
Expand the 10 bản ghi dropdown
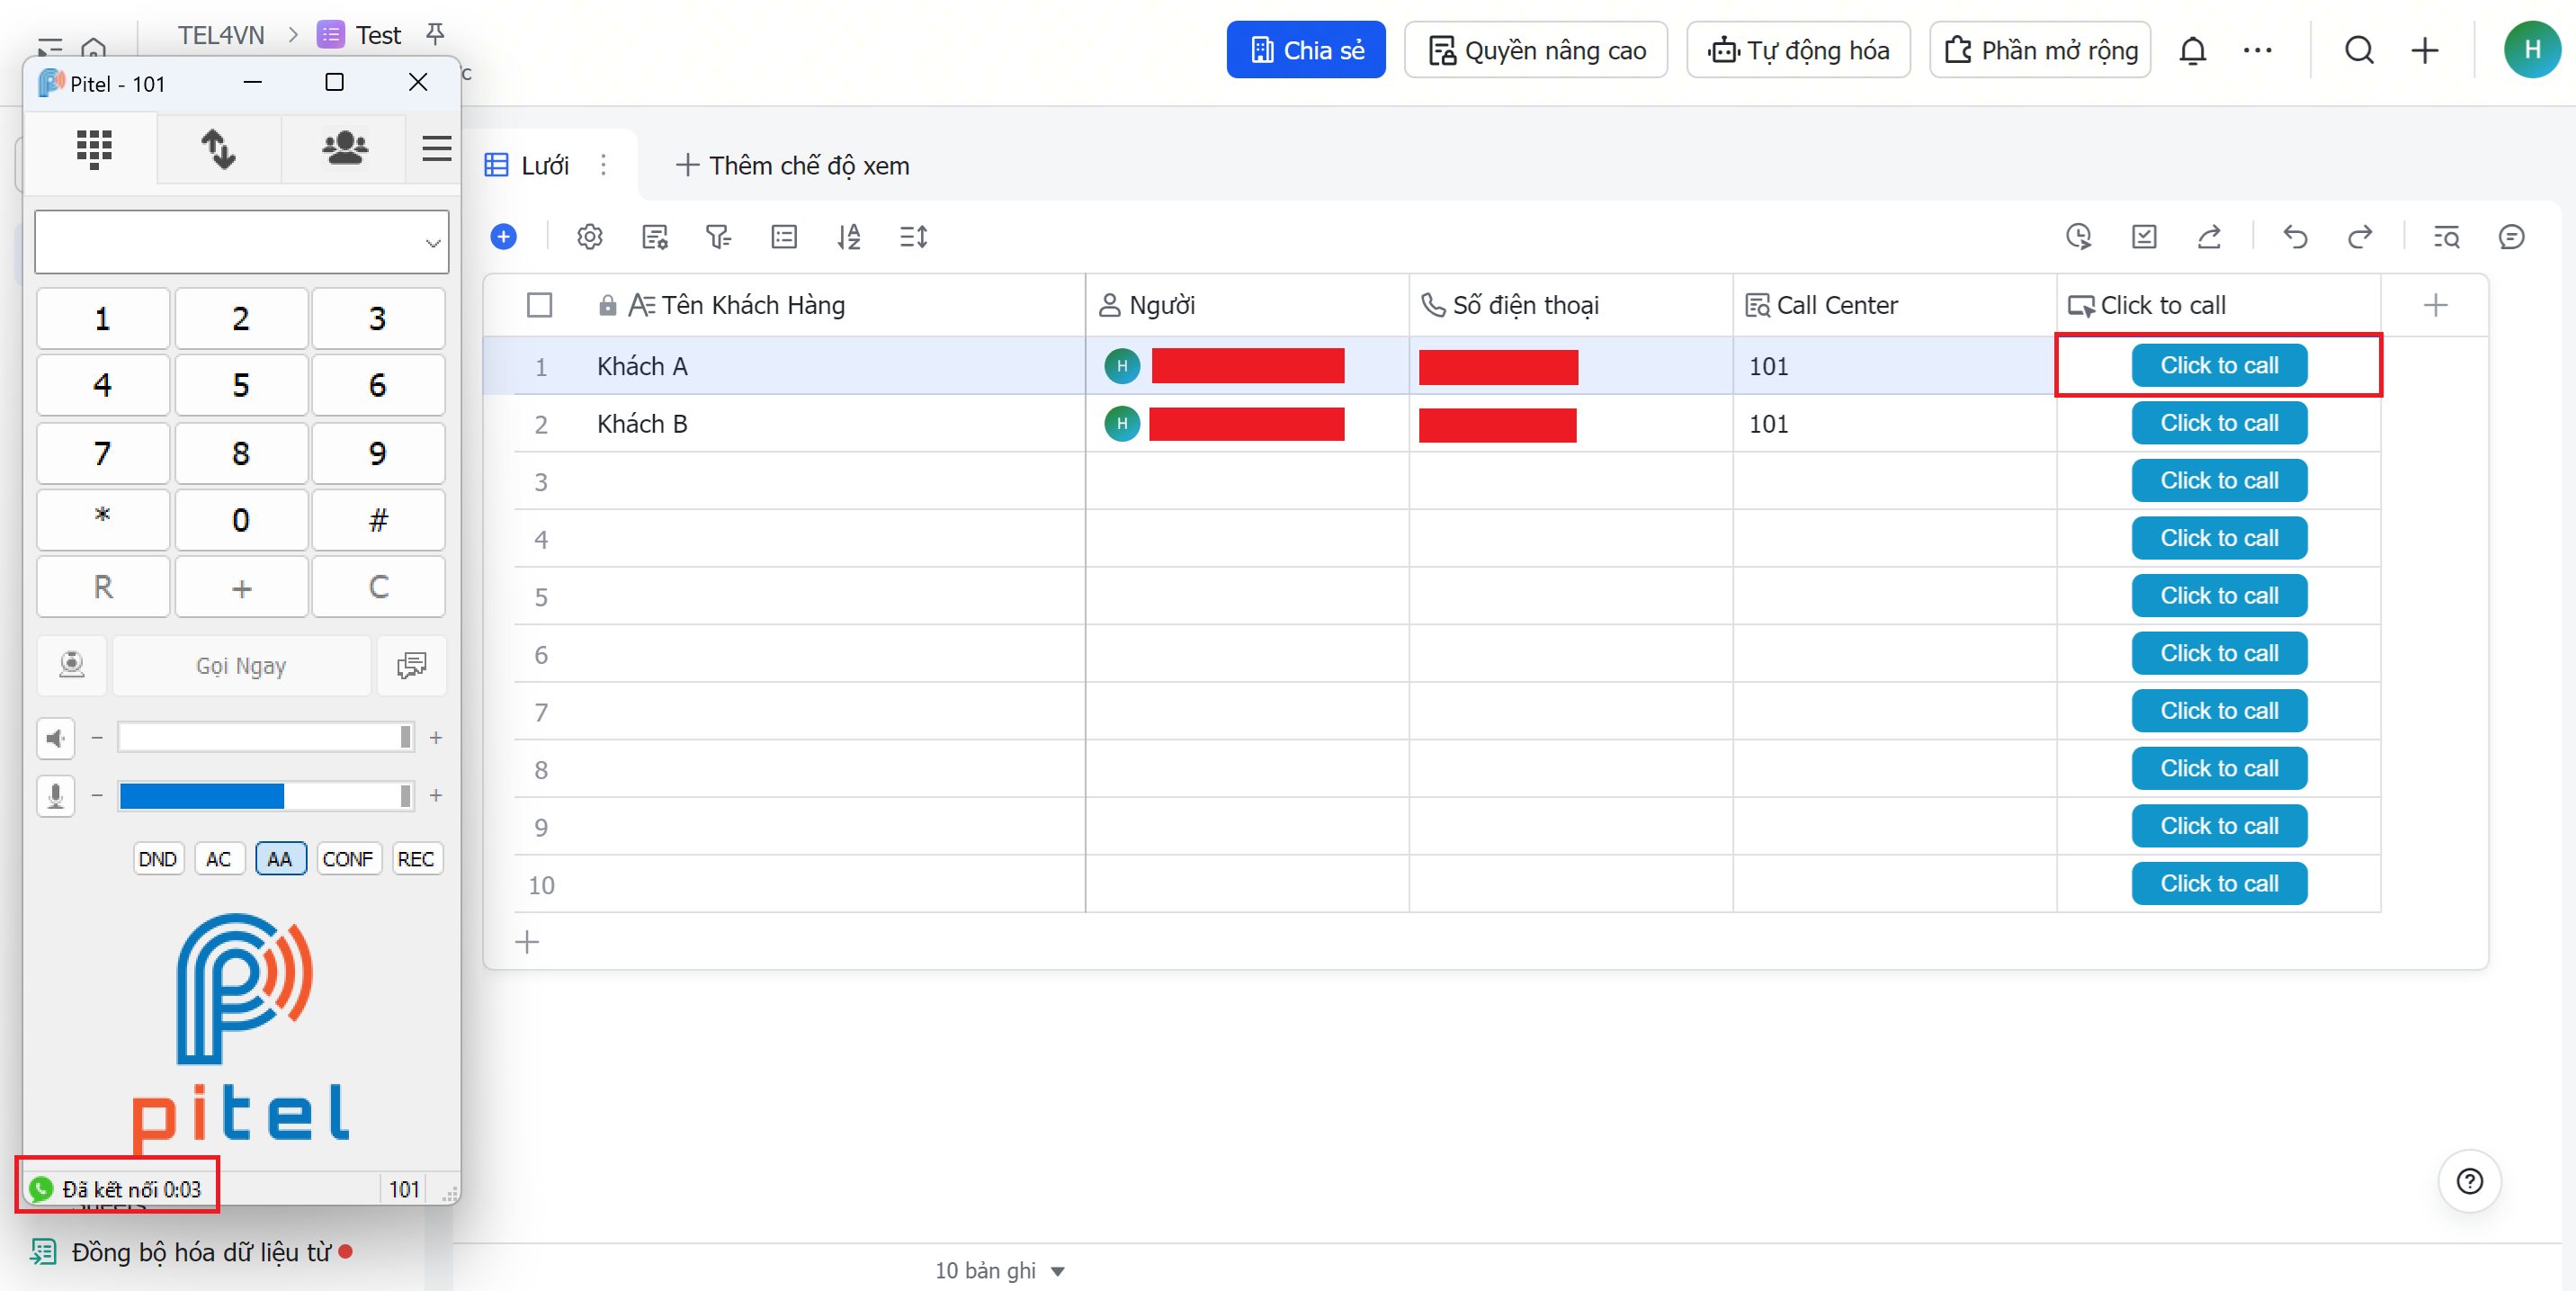pyautogui.click(x=1058, y=1271)
